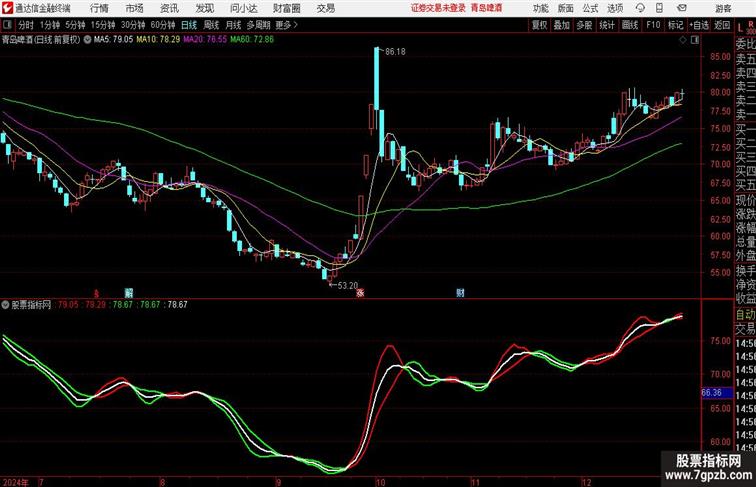Click the 53.20 low price label
The width and height of the screenshot is (756, 487).
348,285
